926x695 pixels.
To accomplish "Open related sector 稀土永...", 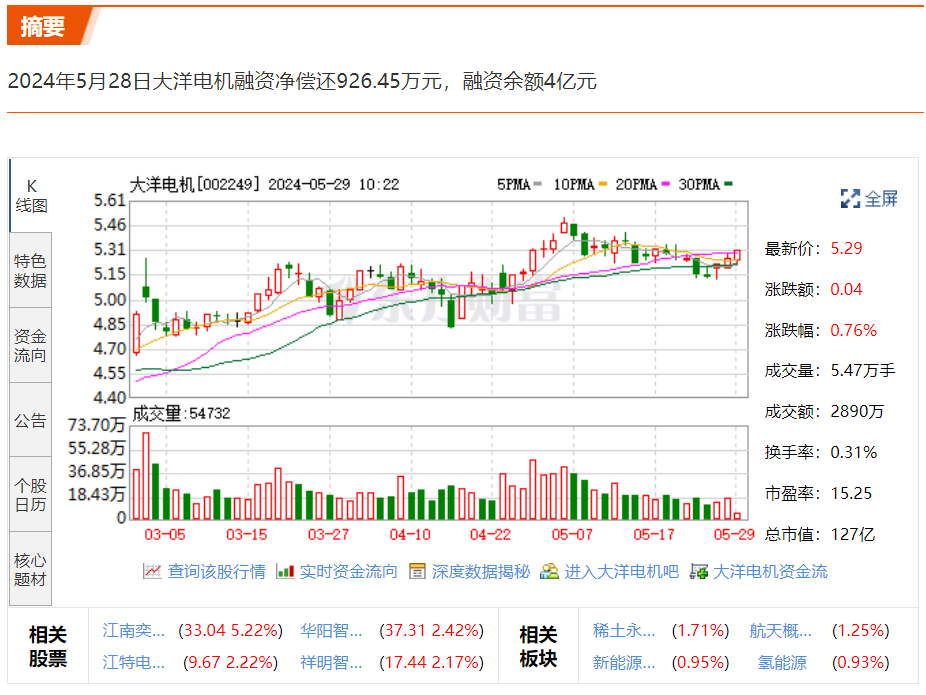I will (x=624, y=631).
